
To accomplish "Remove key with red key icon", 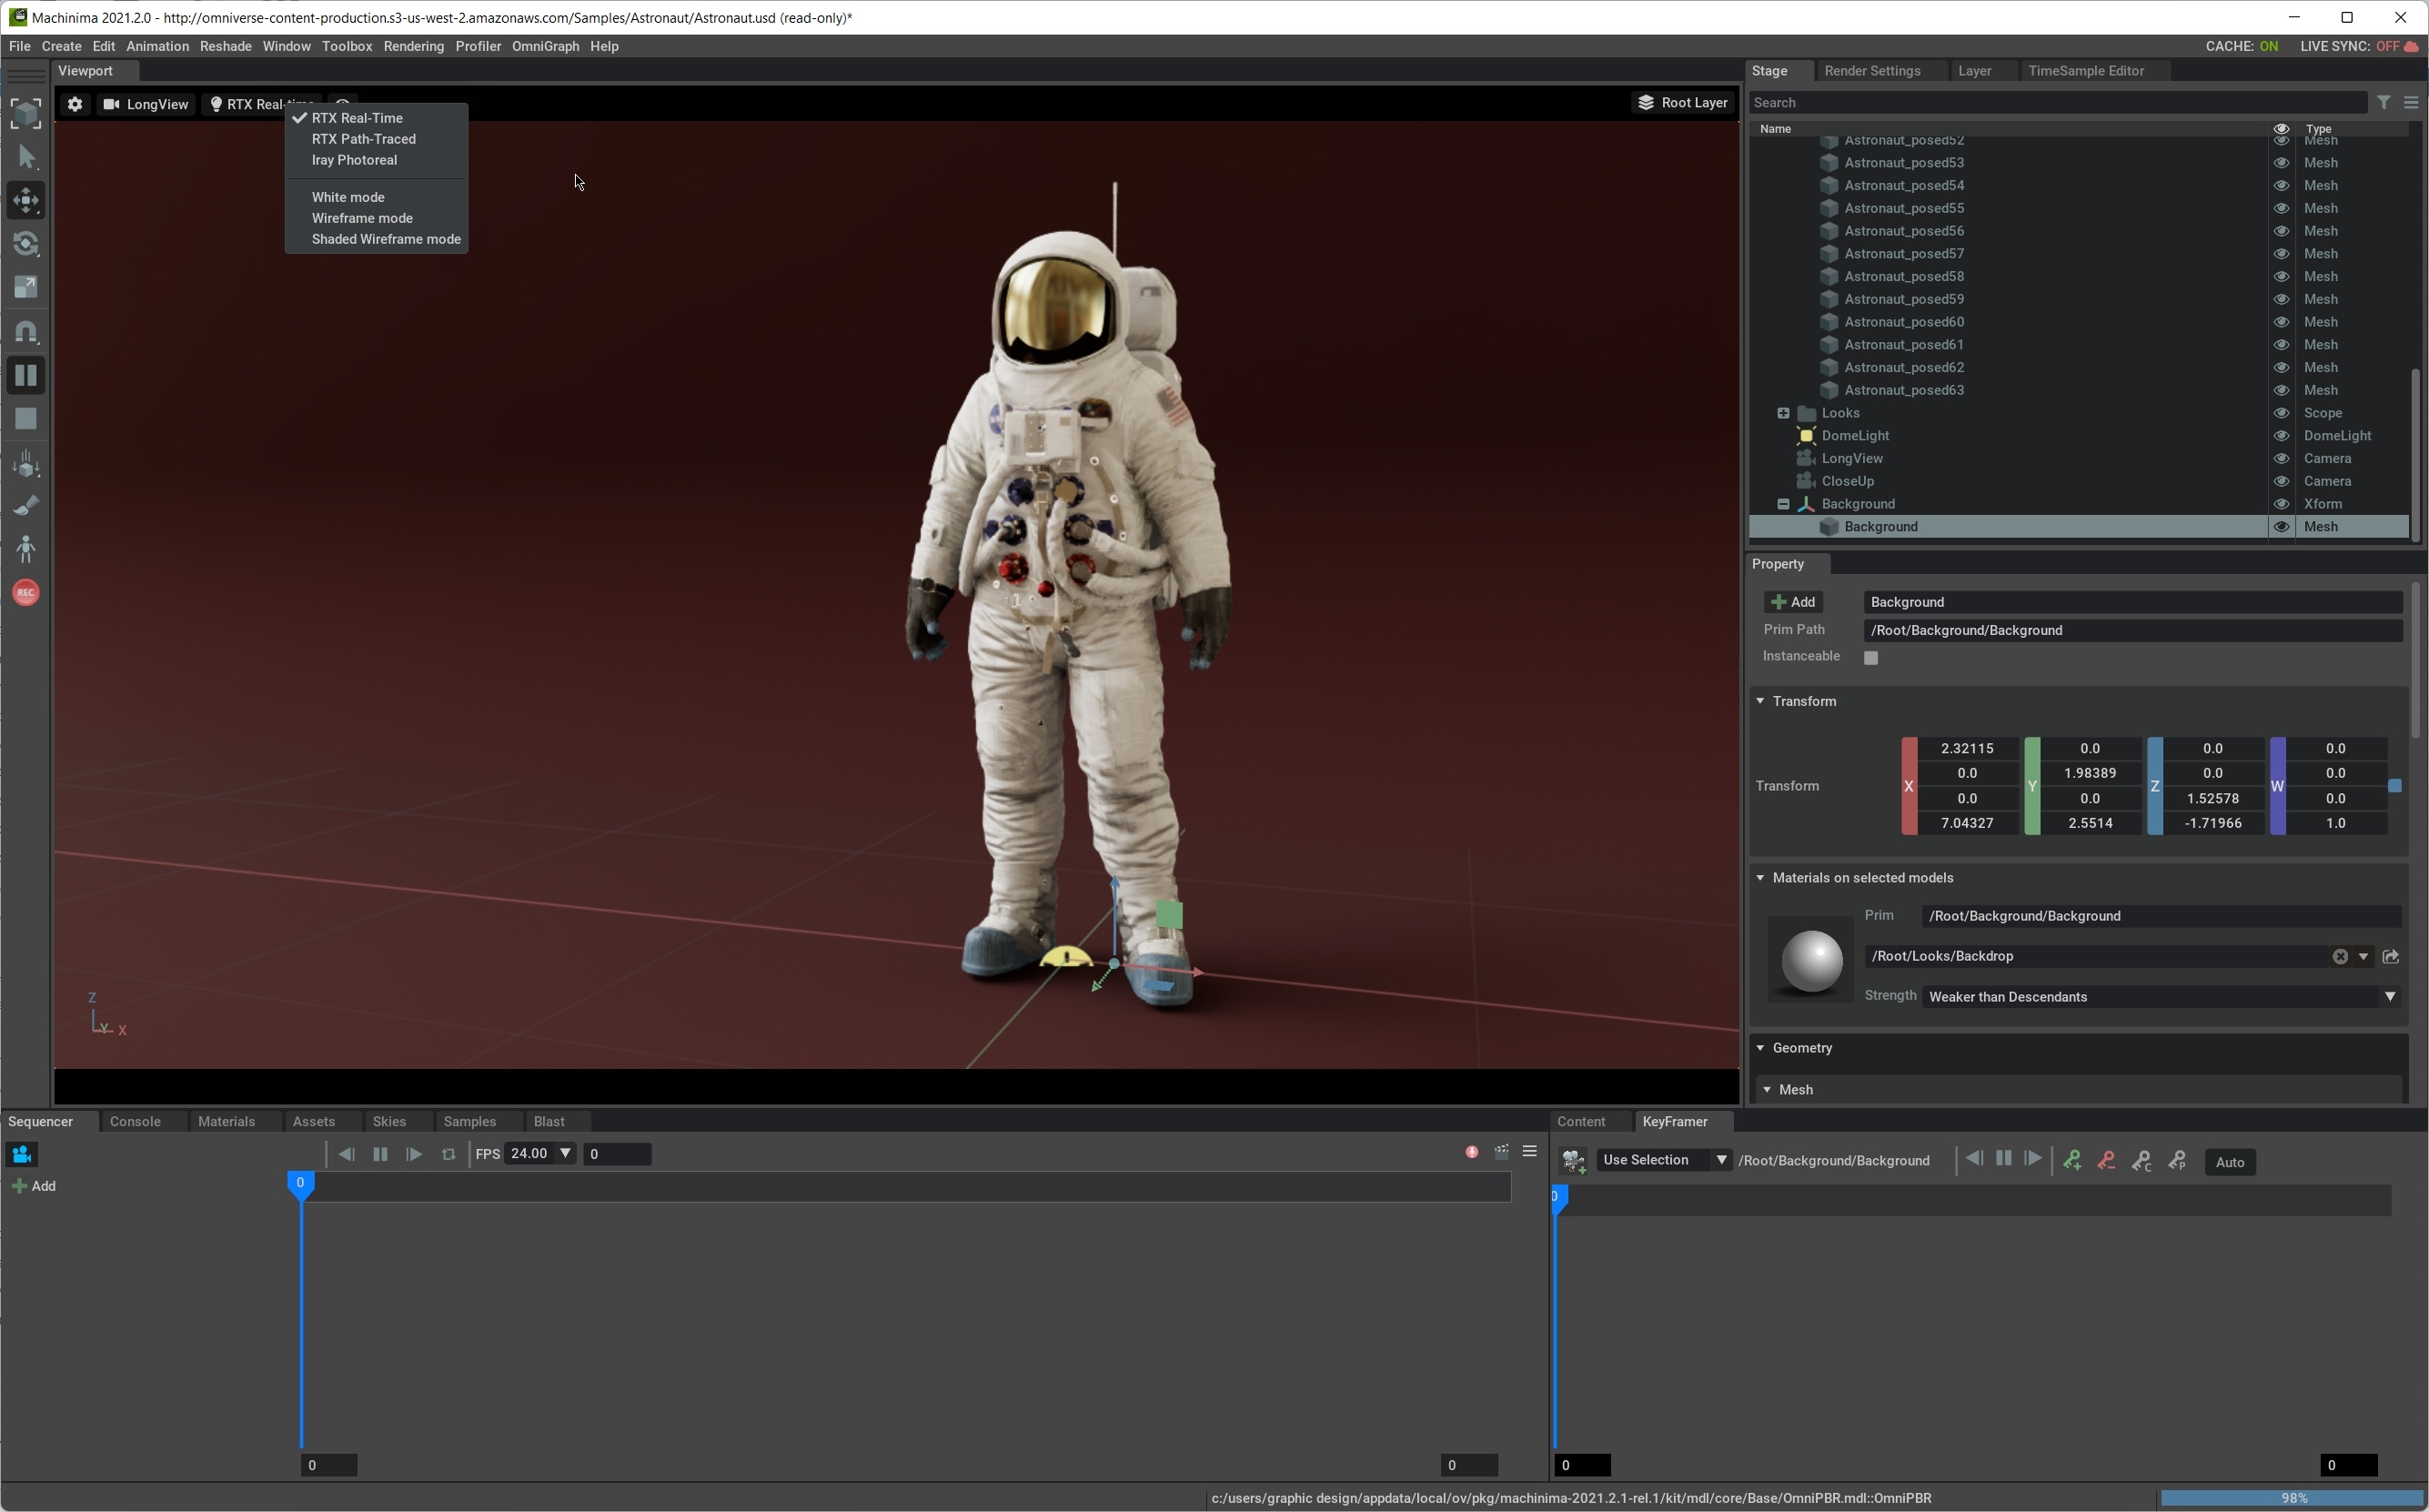I will tap(2106, 1161).
